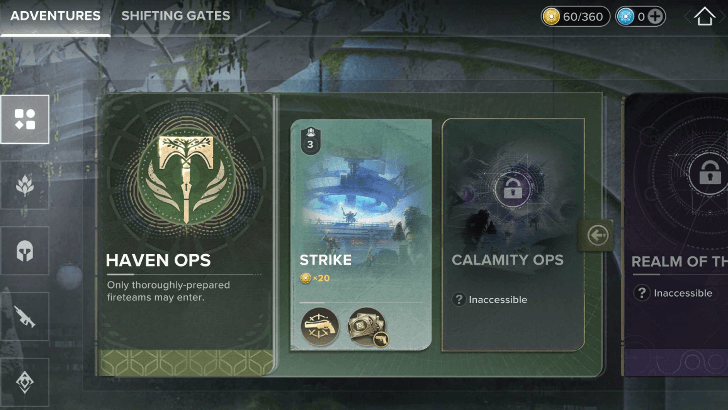The image size is (728, 410).
Task: Select the diamond emblem sidebar icon
Action: [25, 382]
